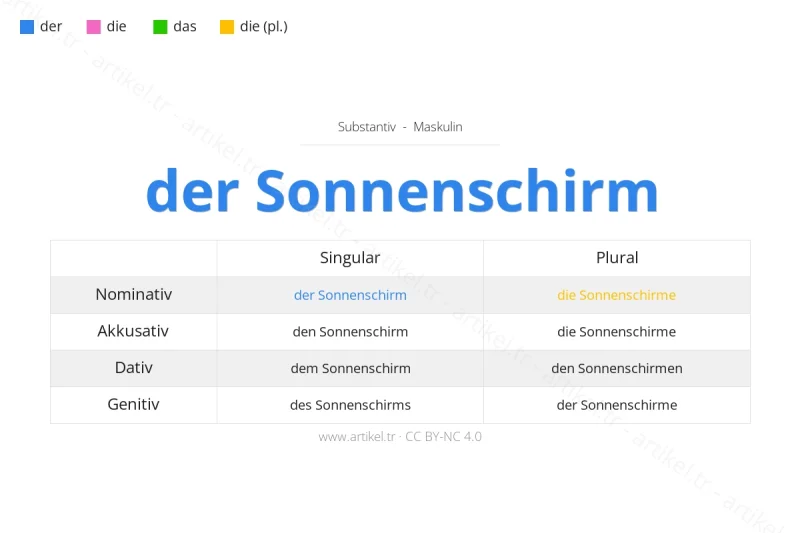Click the der Sonnenschirme genitive plural cell
Viewport: 800px width, 533px height.
(617, 405)
